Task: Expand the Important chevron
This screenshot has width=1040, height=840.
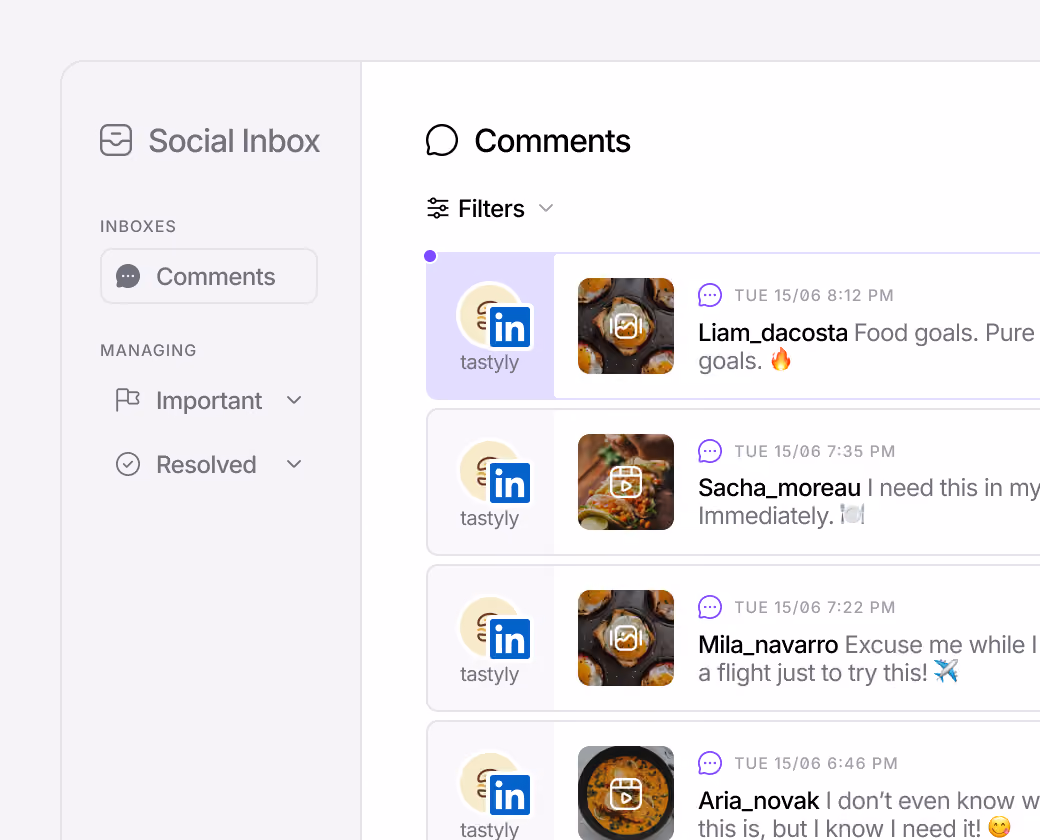Action: pos(294,400)
